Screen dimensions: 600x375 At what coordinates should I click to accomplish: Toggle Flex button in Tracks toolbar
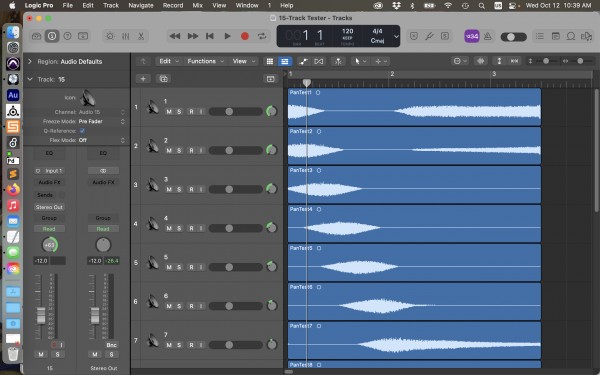pyautogui.click(x=318, y=61)
